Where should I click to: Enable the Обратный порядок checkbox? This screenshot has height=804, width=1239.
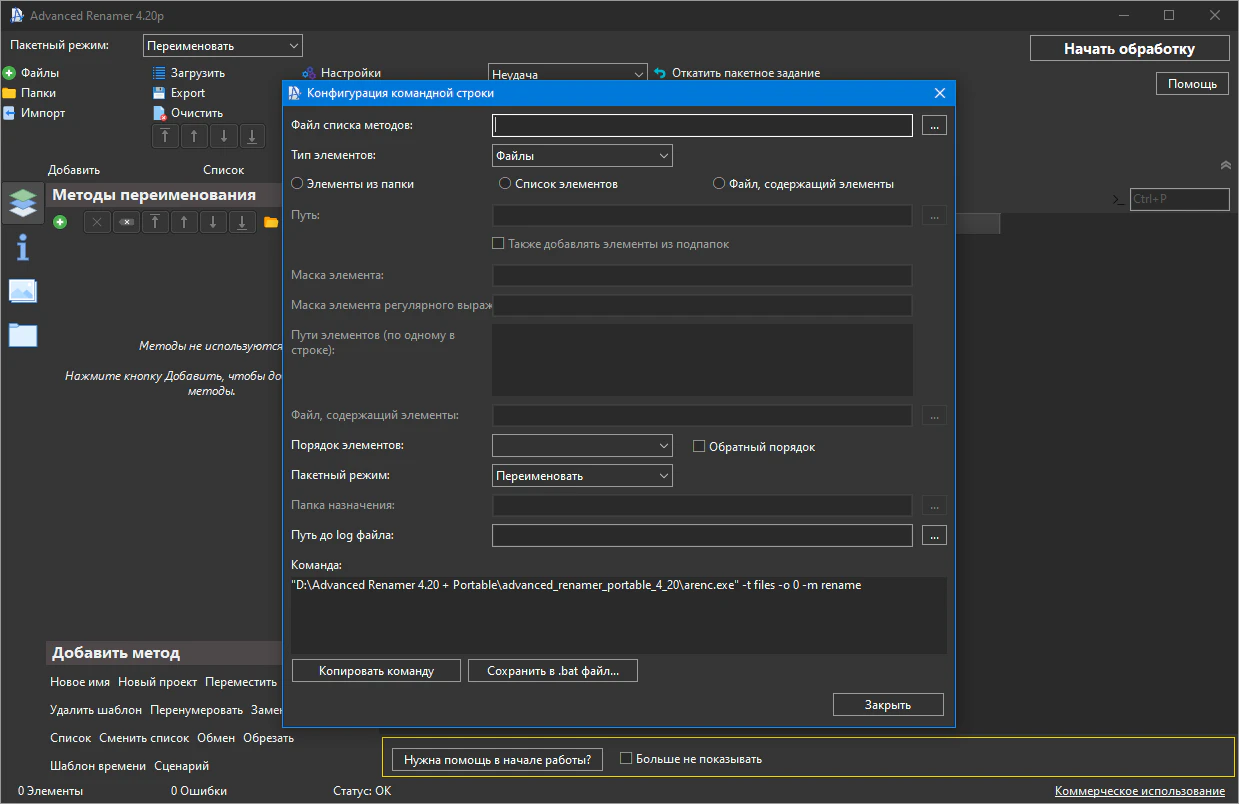(x=700, y=447)
